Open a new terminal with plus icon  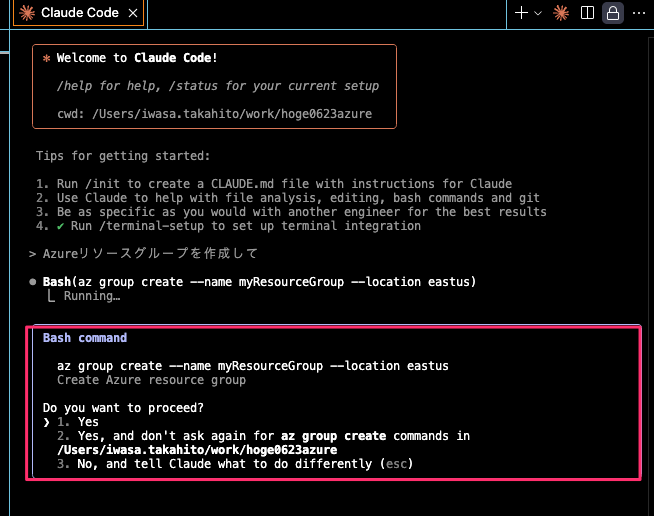point(521,13)
